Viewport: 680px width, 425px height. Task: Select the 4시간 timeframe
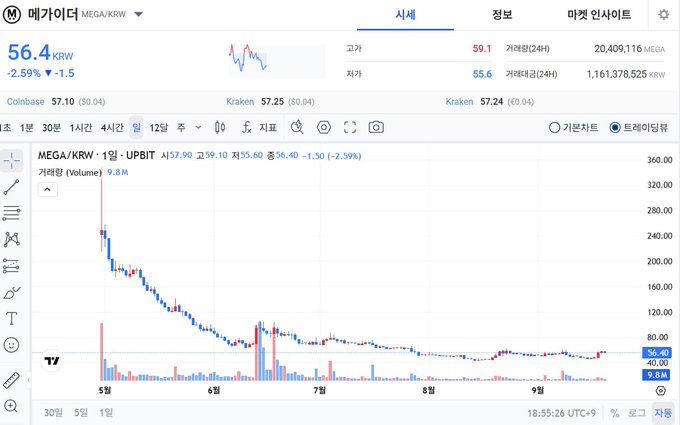(x=112, y=128)
